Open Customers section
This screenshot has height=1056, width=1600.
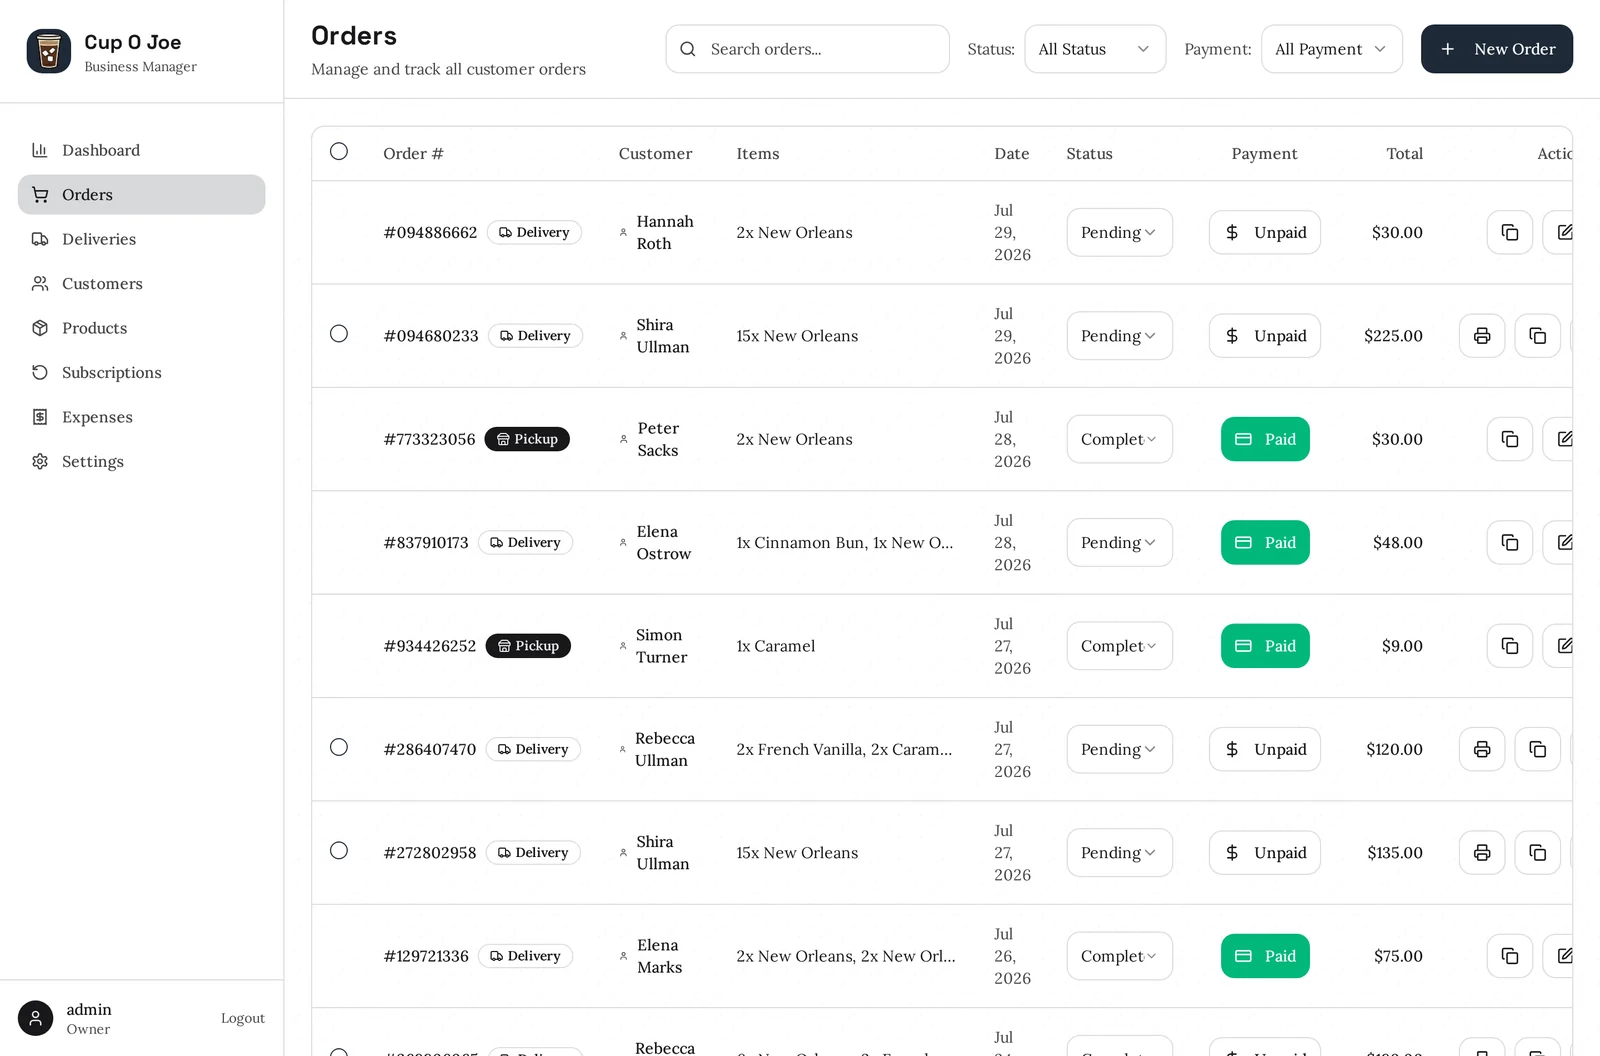pyautogui.click(x=141, y=284)
